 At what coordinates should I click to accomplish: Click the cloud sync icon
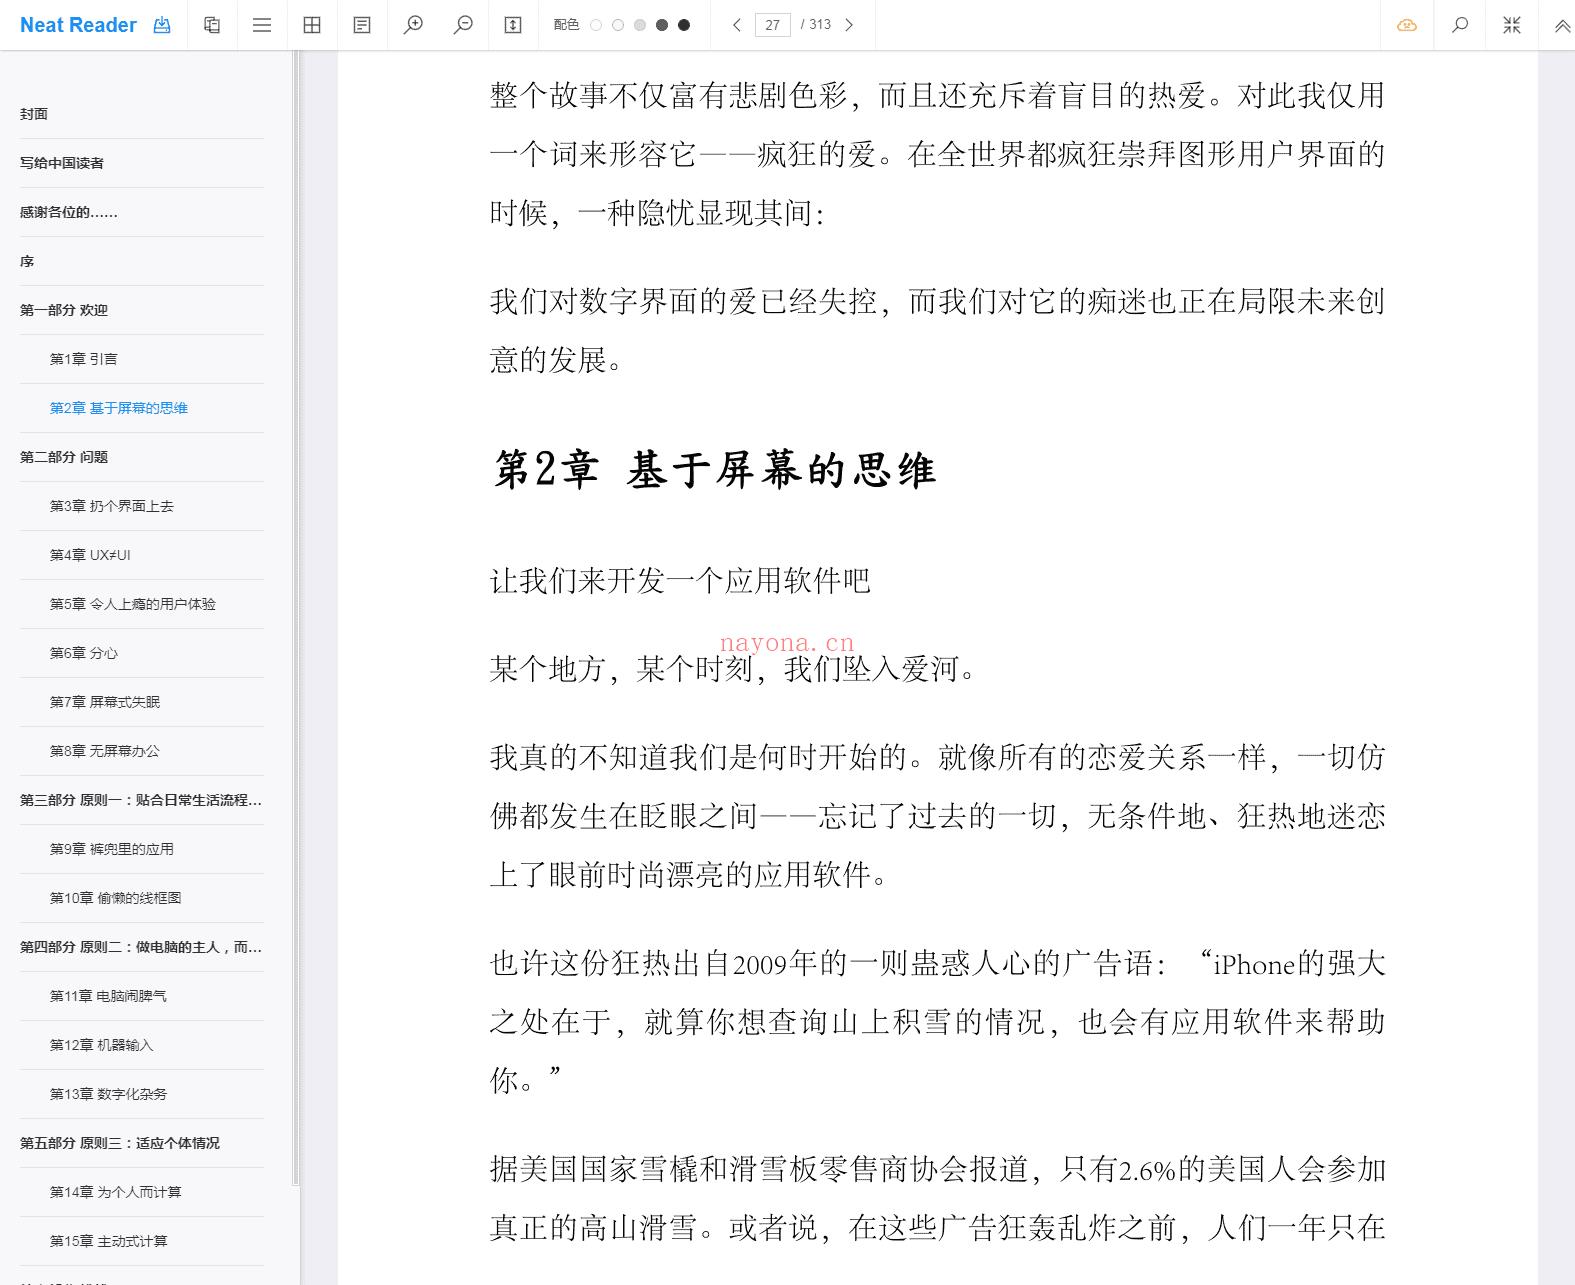point(1407,25)
